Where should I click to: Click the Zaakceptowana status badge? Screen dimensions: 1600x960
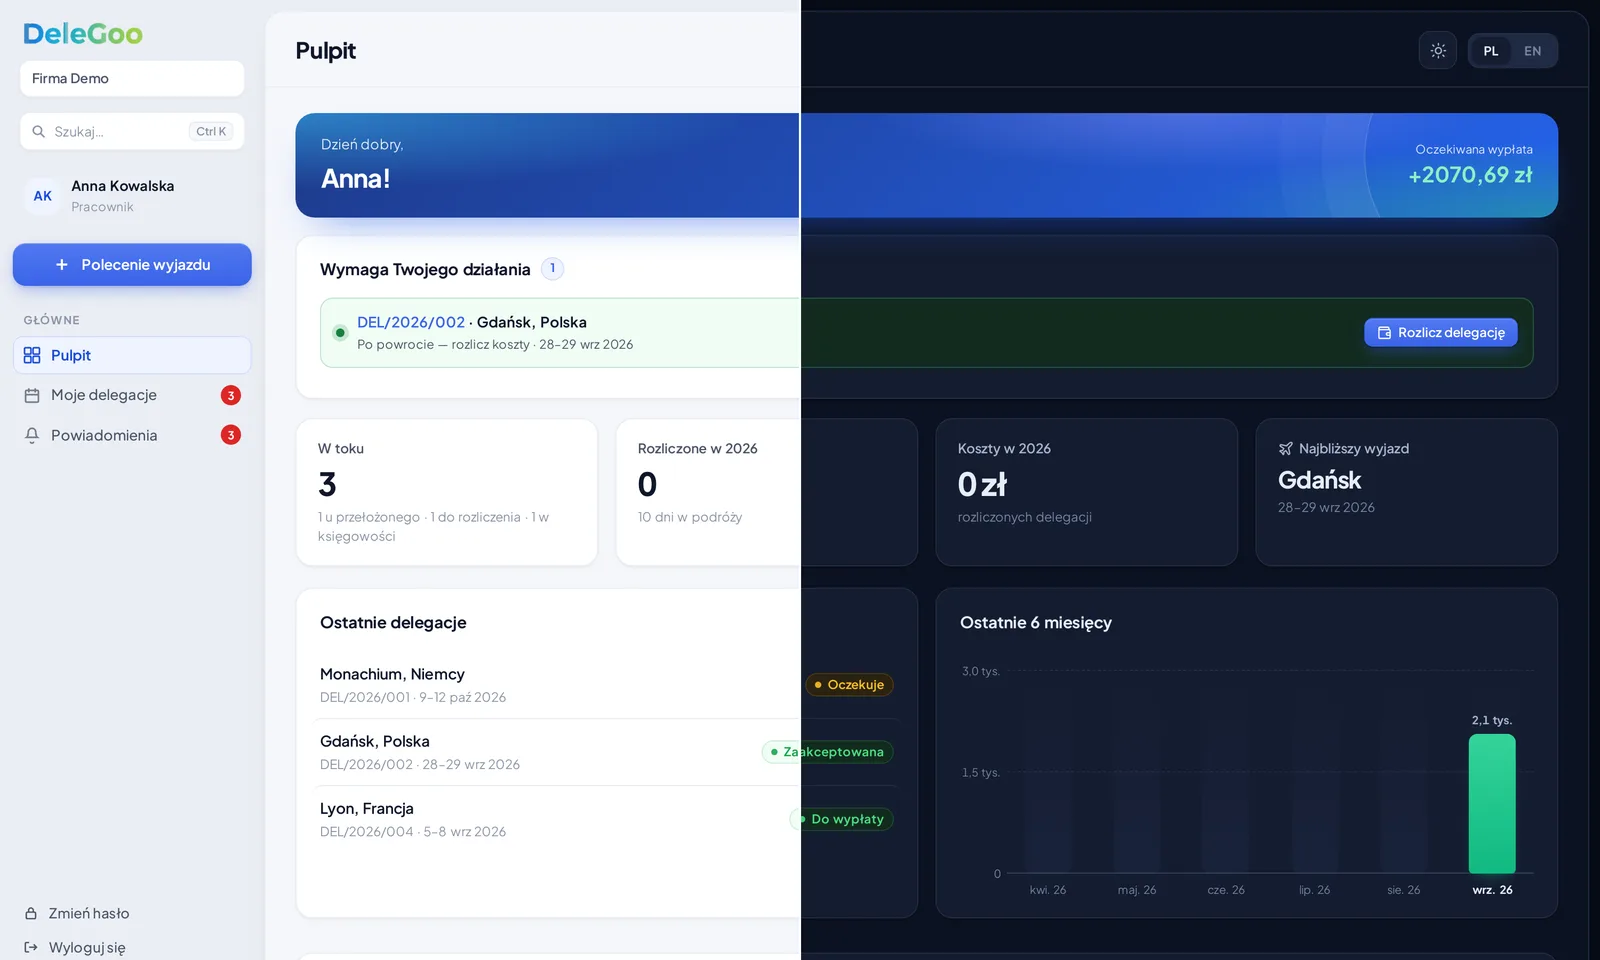[x=827, y=752]
